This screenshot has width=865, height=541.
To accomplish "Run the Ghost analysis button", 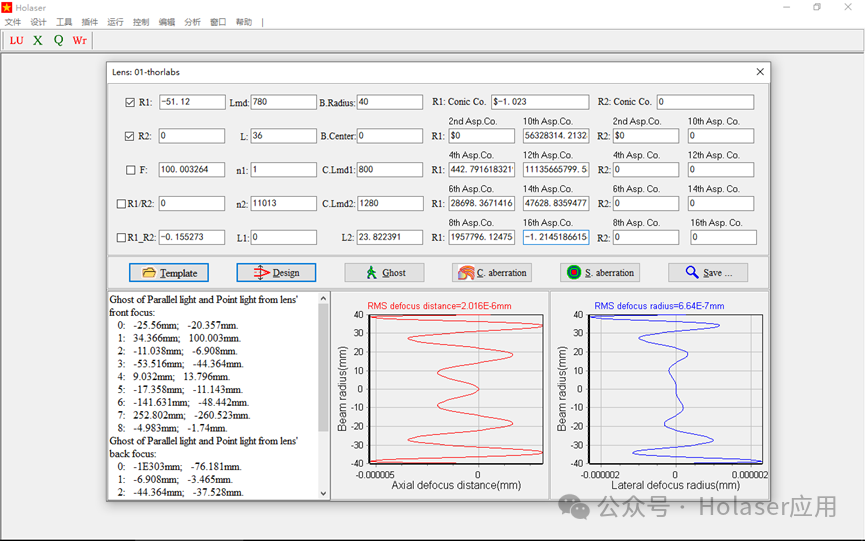I will (385, 272).
